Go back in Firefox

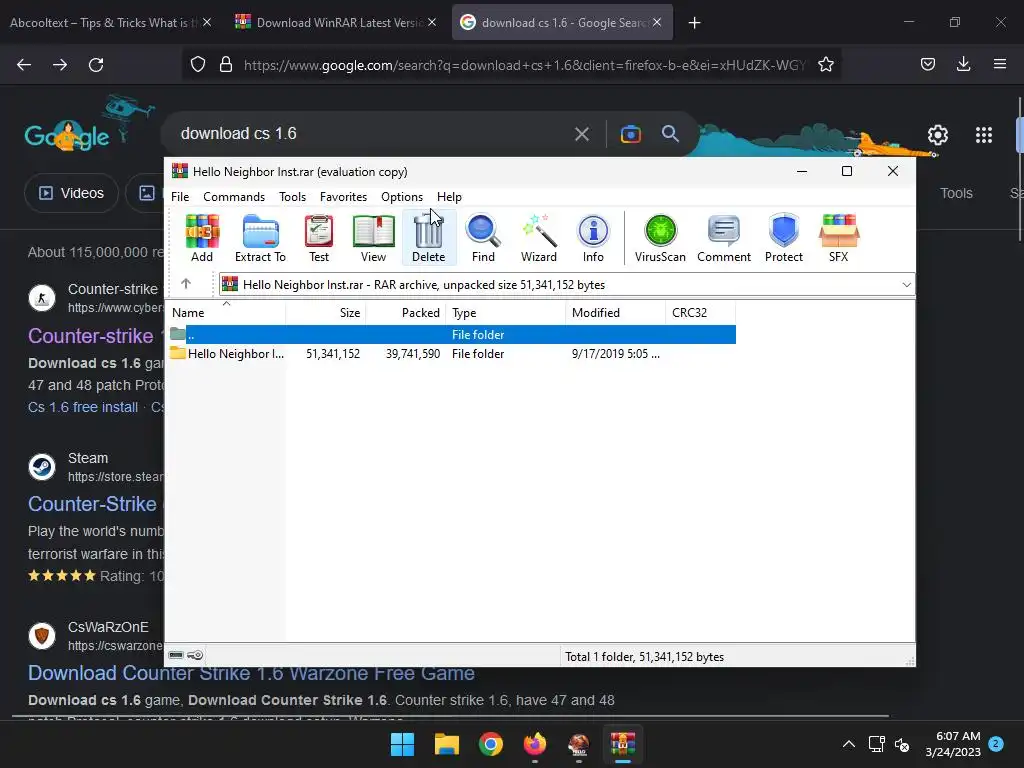pos(24,64)
